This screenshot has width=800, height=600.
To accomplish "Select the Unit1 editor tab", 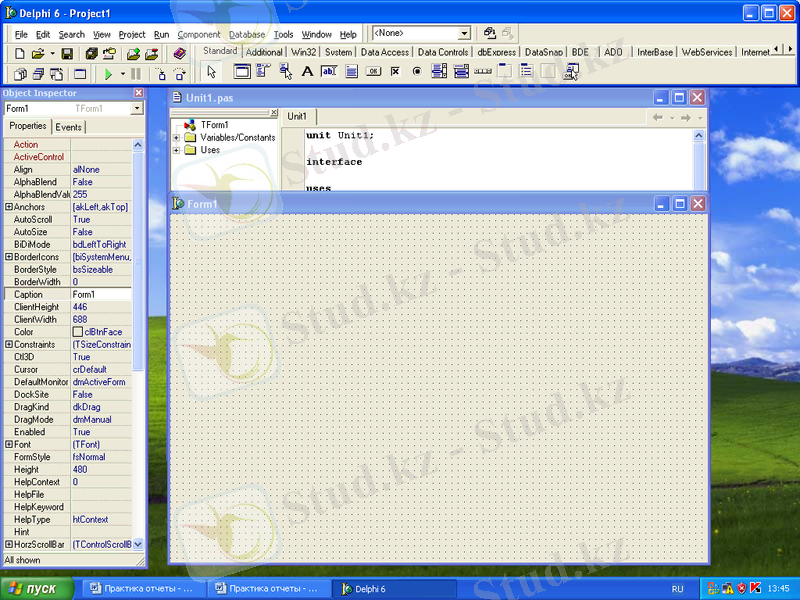I will click(297, 116).
